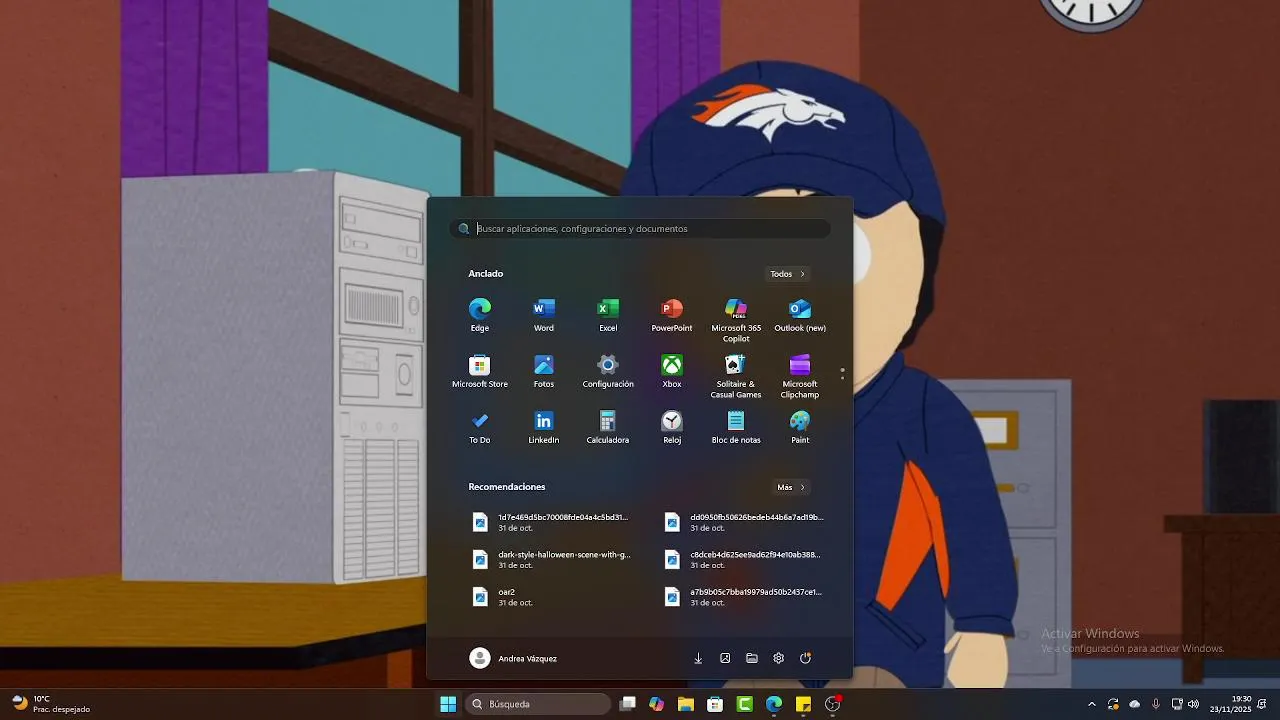
Task: Open the LinkedIn pinned app
Action: pos(544,427)
